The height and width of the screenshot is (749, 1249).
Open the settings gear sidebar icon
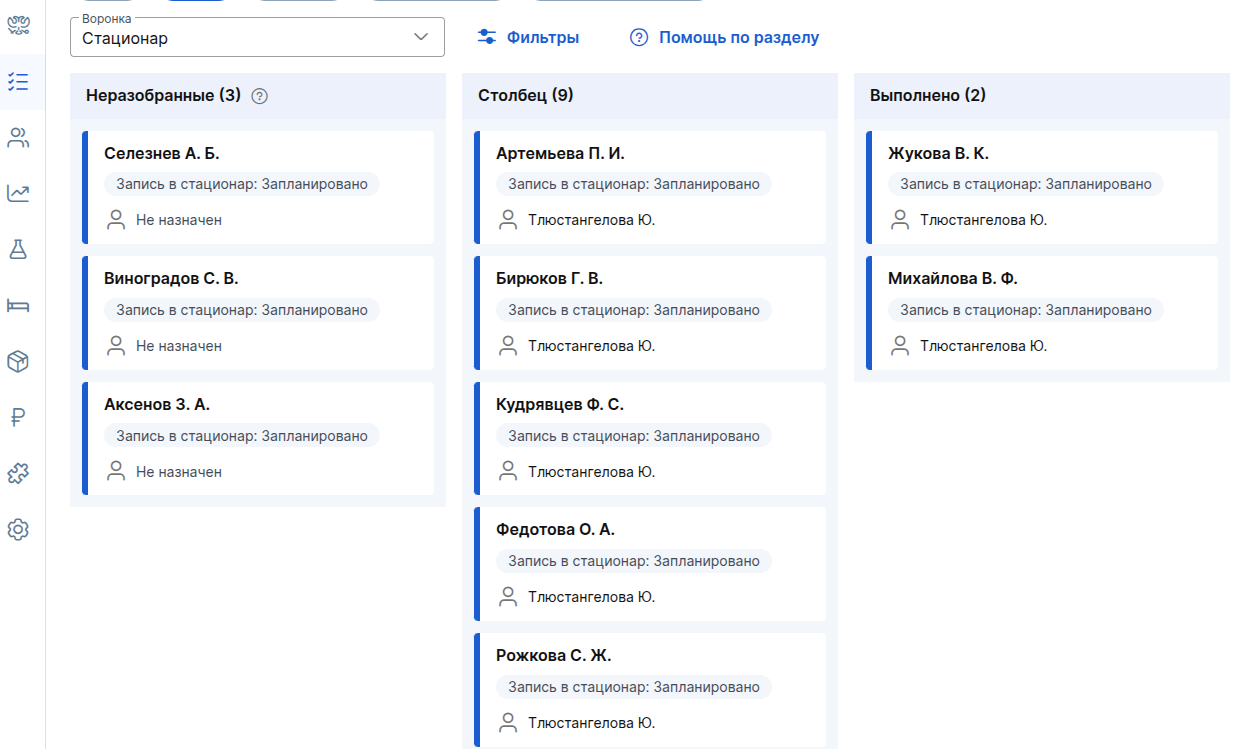[18, 529]
